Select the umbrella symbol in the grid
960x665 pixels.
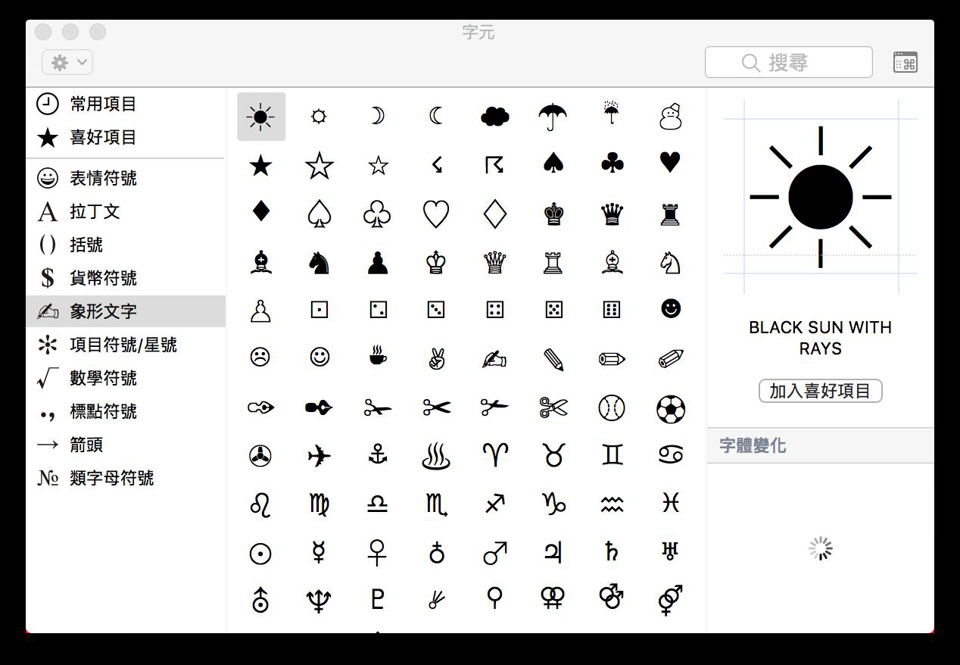(553, 117)
